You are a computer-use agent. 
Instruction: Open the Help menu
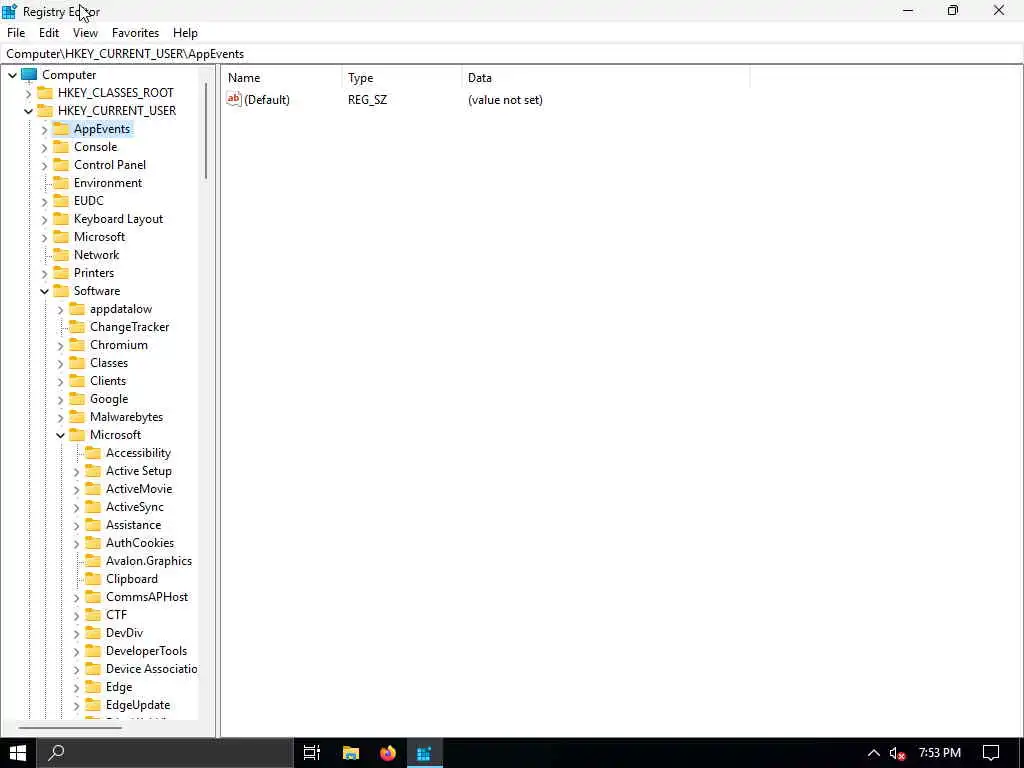pos(185,33)
